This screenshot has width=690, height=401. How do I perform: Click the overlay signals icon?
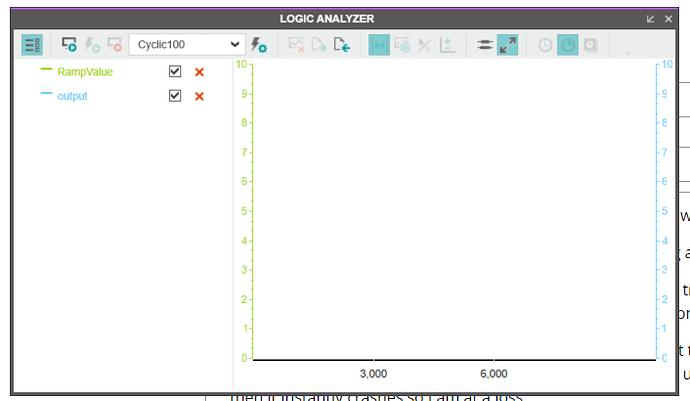click(x=484, y=45)
